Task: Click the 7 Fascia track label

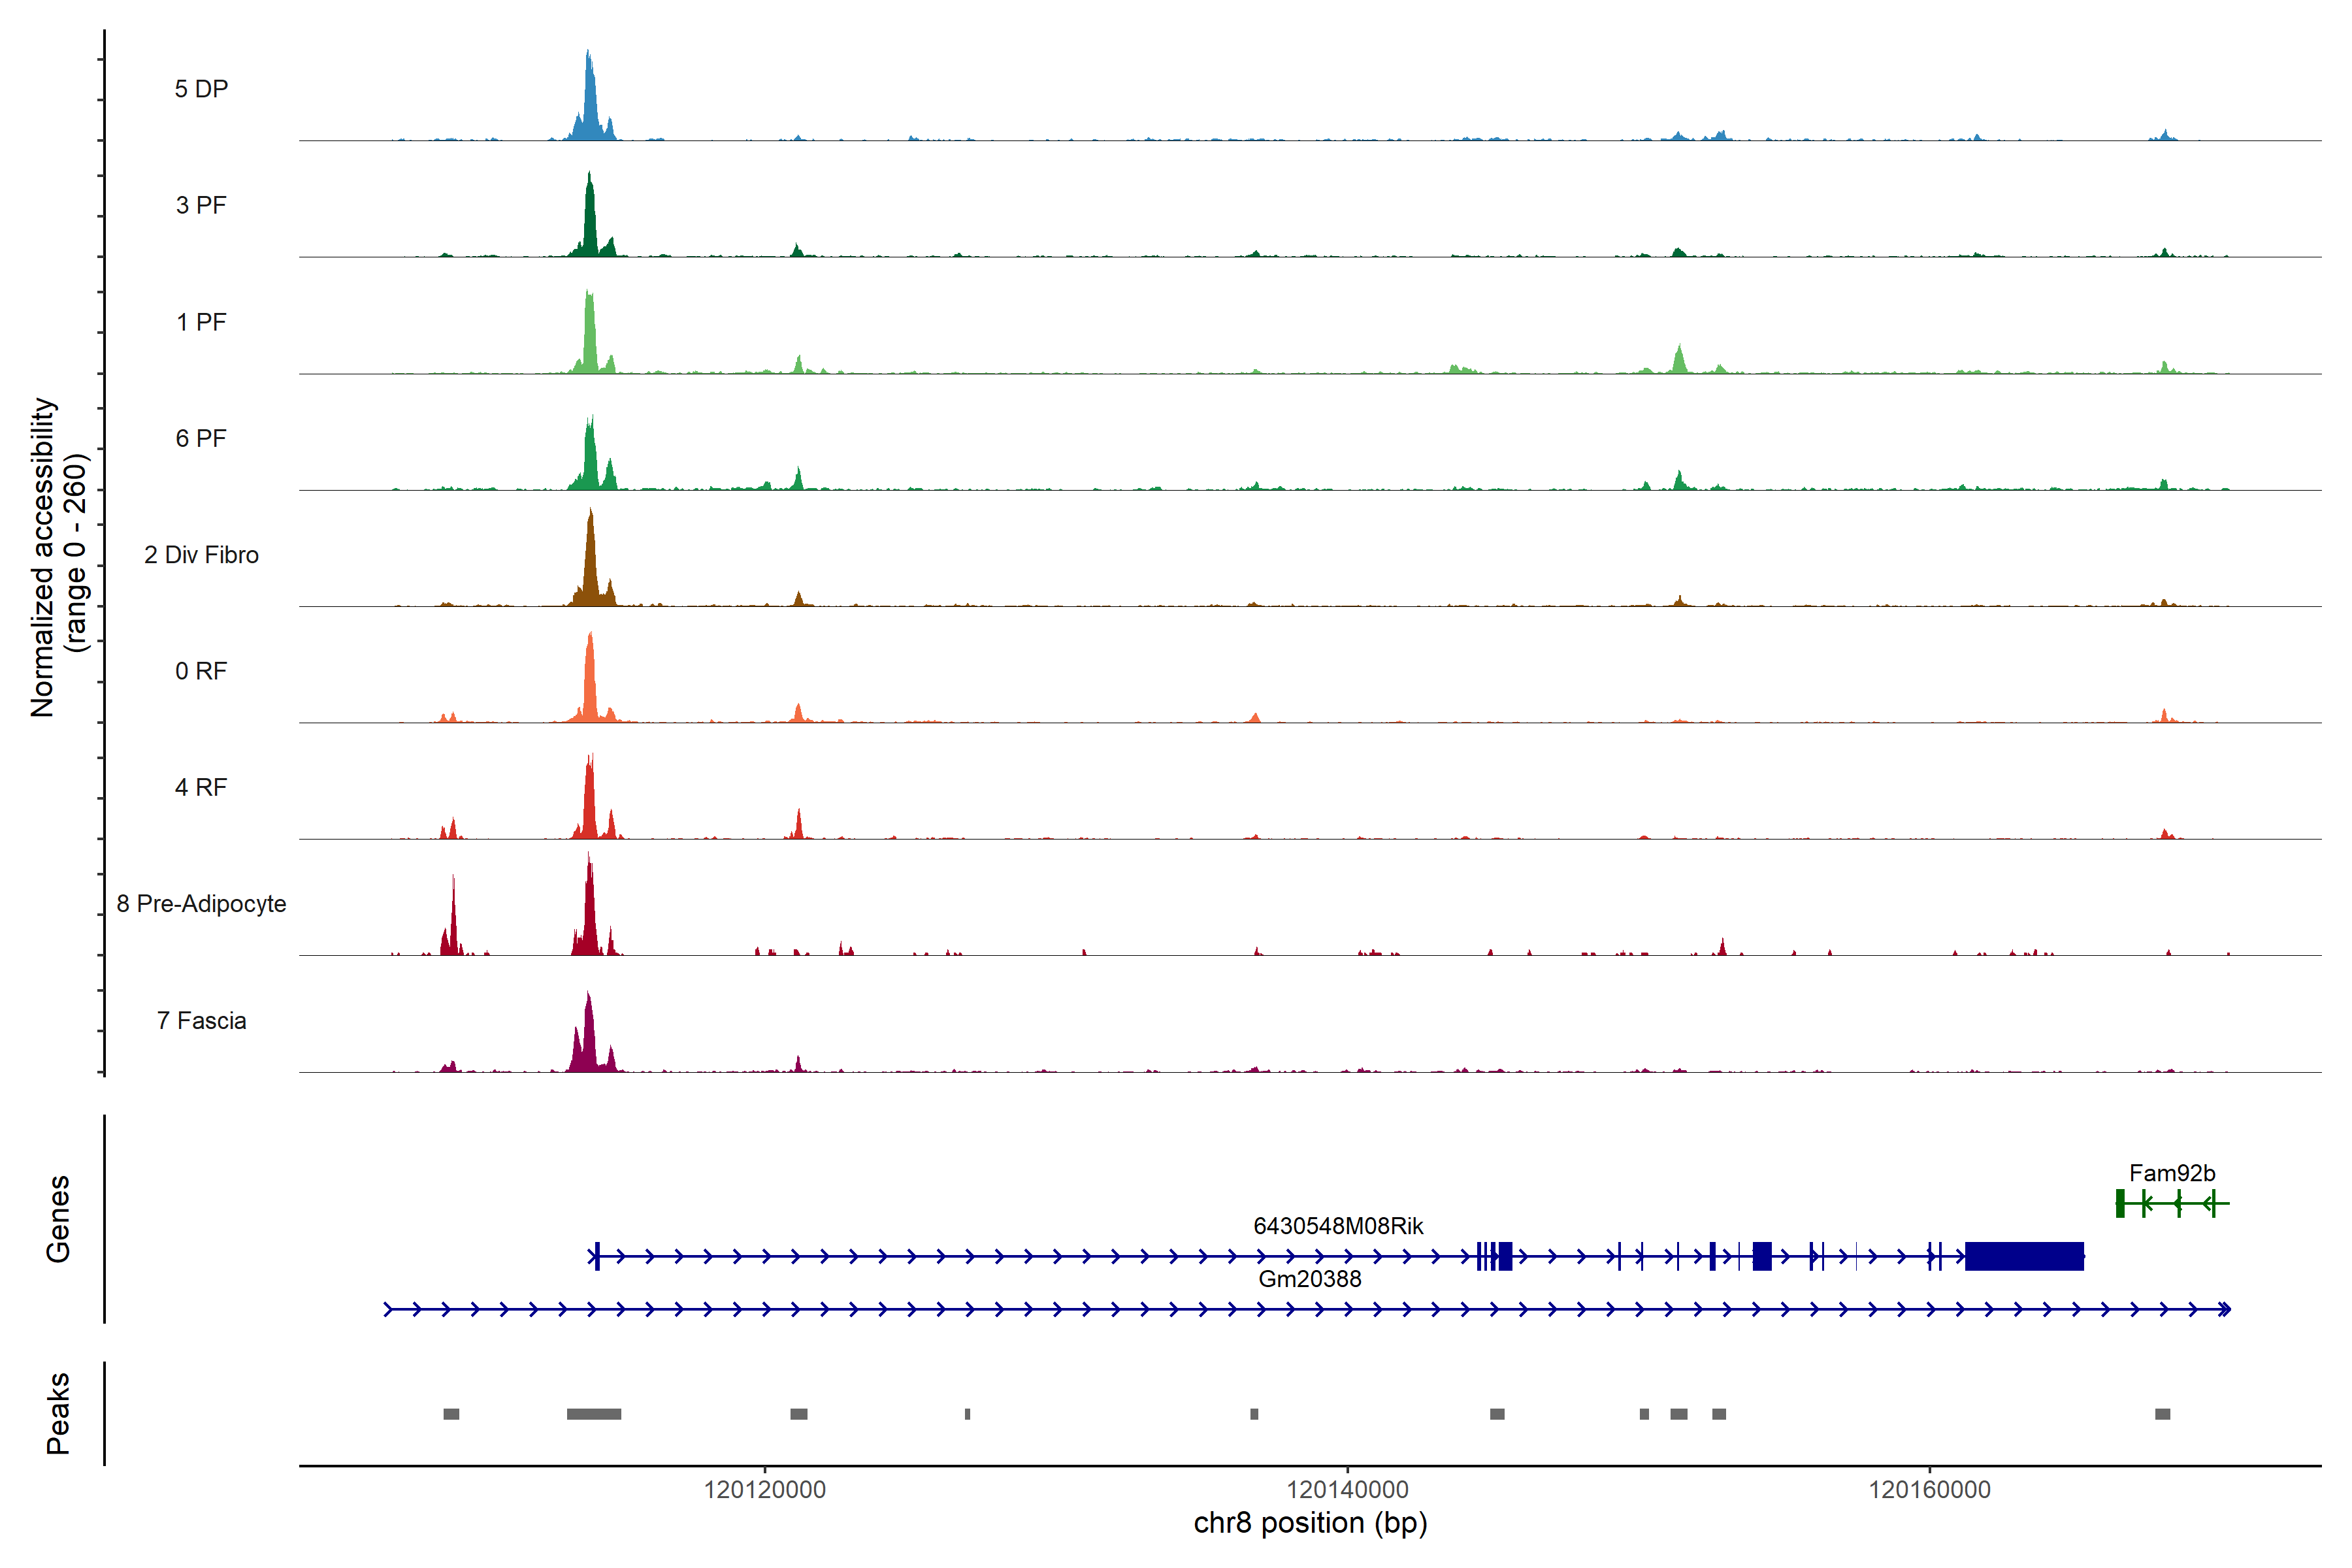Action: click(x=201, y=1020)
